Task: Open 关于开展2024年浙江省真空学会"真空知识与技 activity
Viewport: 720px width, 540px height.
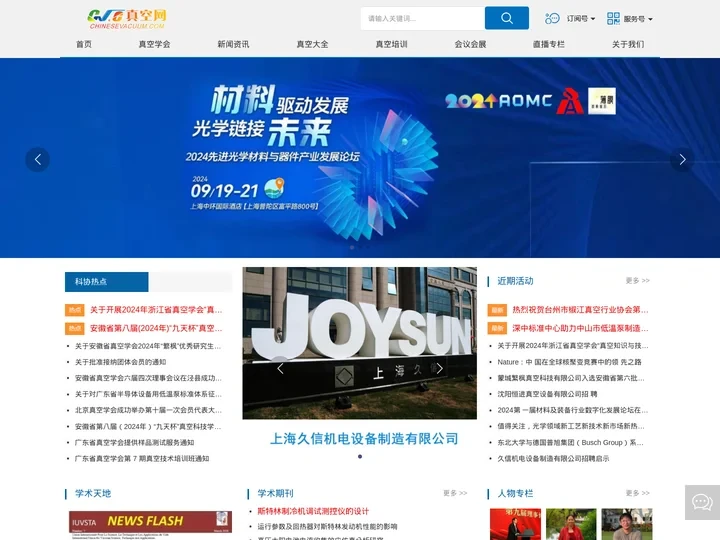Action: click(x=573, y=346)
